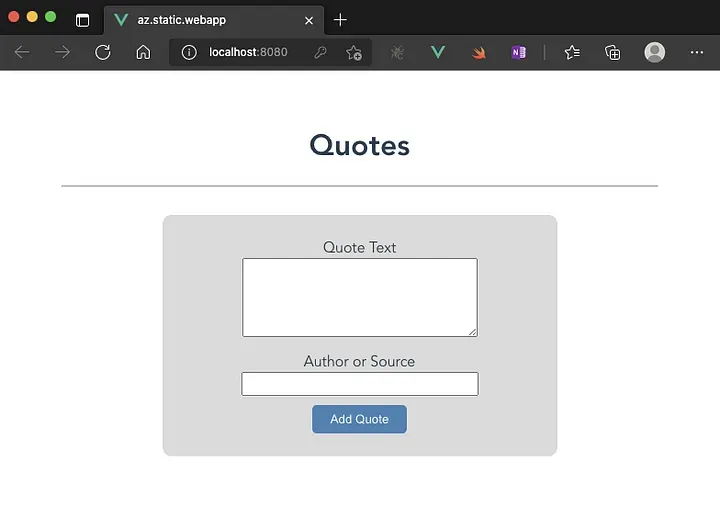
Task: Toggle the vertical tabs sidebar button
Action: pos(83,20)
